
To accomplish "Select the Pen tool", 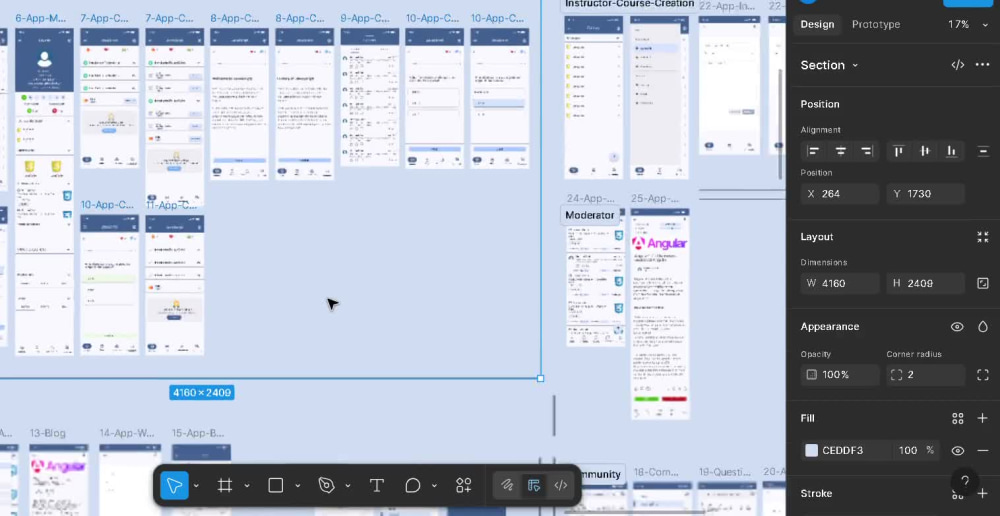I will click(x=327, y=485).
